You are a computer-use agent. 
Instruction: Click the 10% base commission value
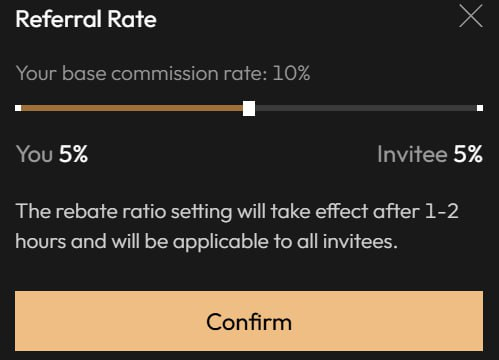tap(291, 73)
